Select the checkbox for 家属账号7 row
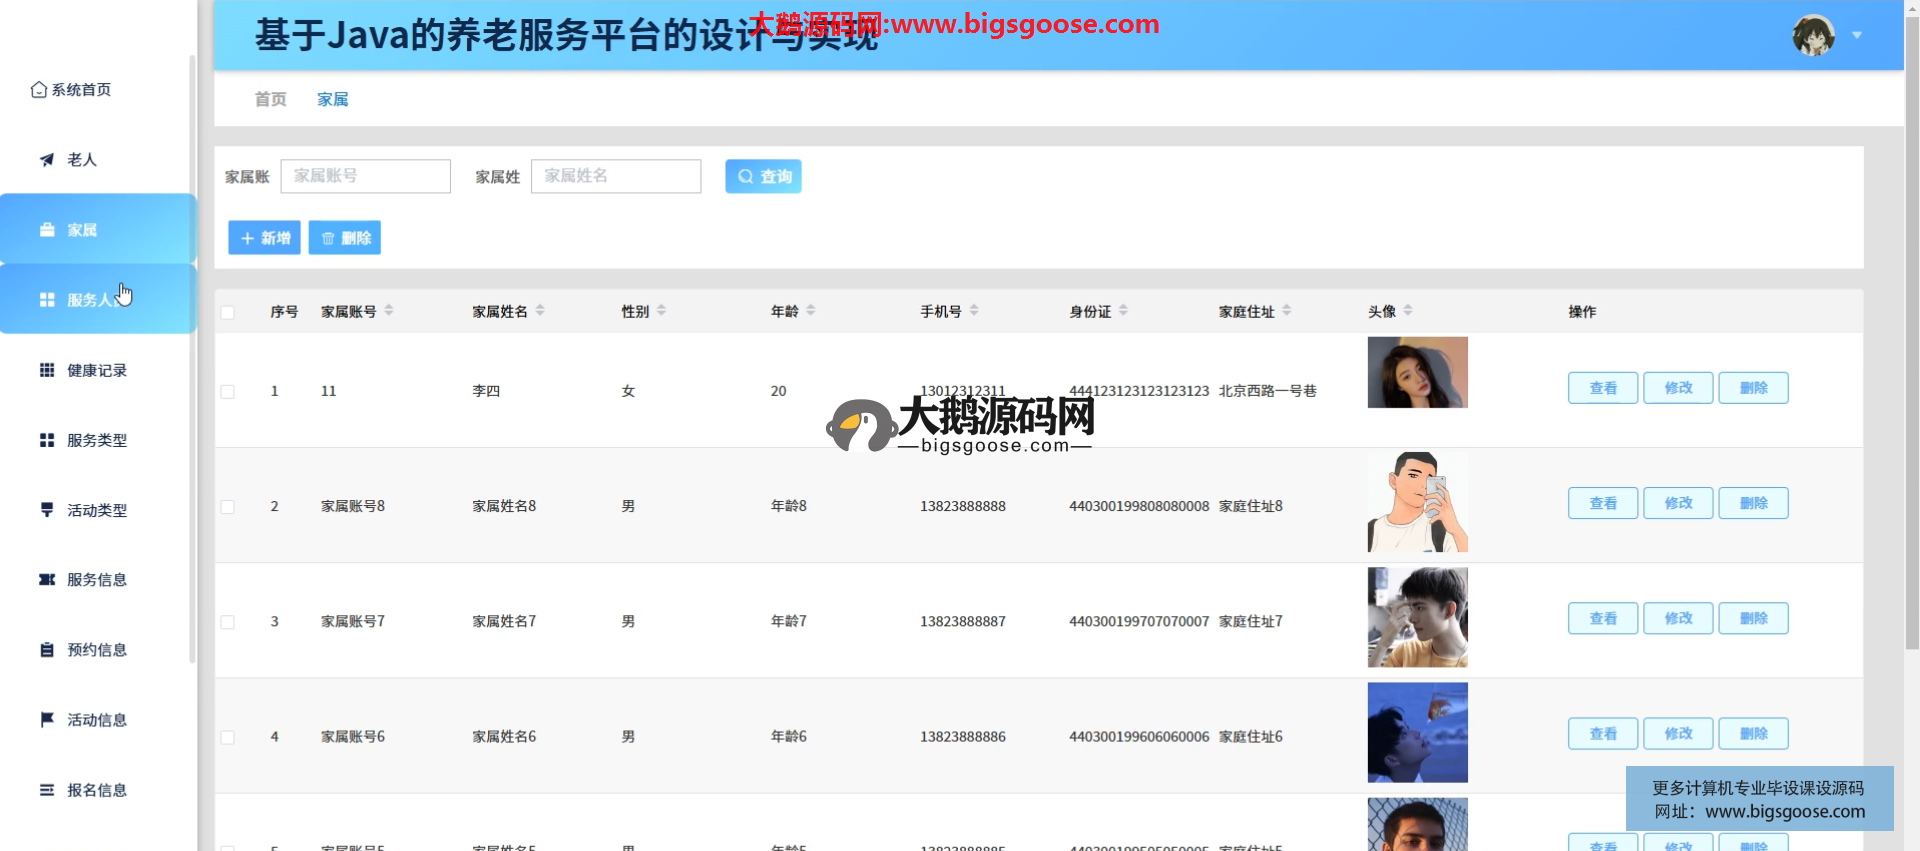This screenshot has height=851, width=1920. (x=228, y=622)
